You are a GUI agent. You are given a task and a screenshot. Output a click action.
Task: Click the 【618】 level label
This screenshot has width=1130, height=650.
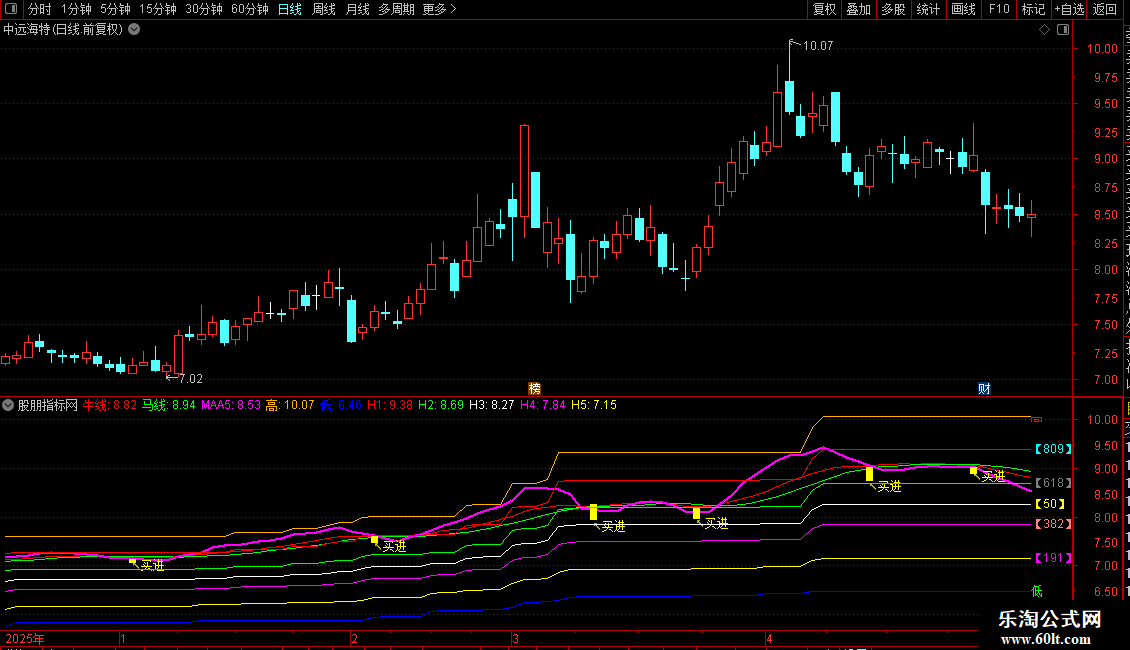coord(1053,483)
